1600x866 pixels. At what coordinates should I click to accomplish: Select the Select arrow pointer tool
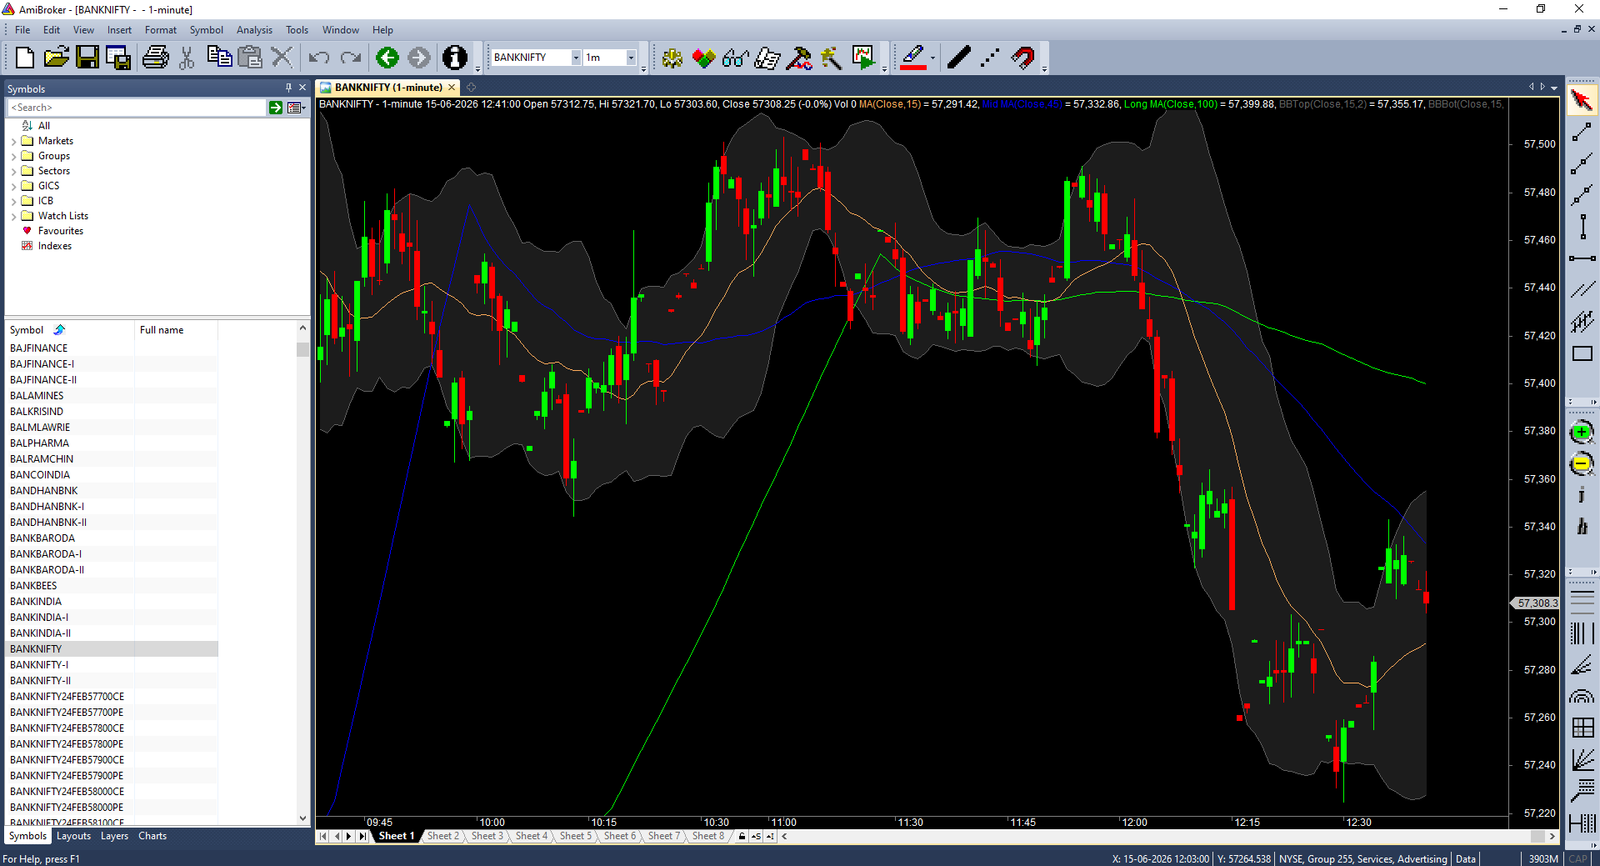click(x=1582, y=100)
